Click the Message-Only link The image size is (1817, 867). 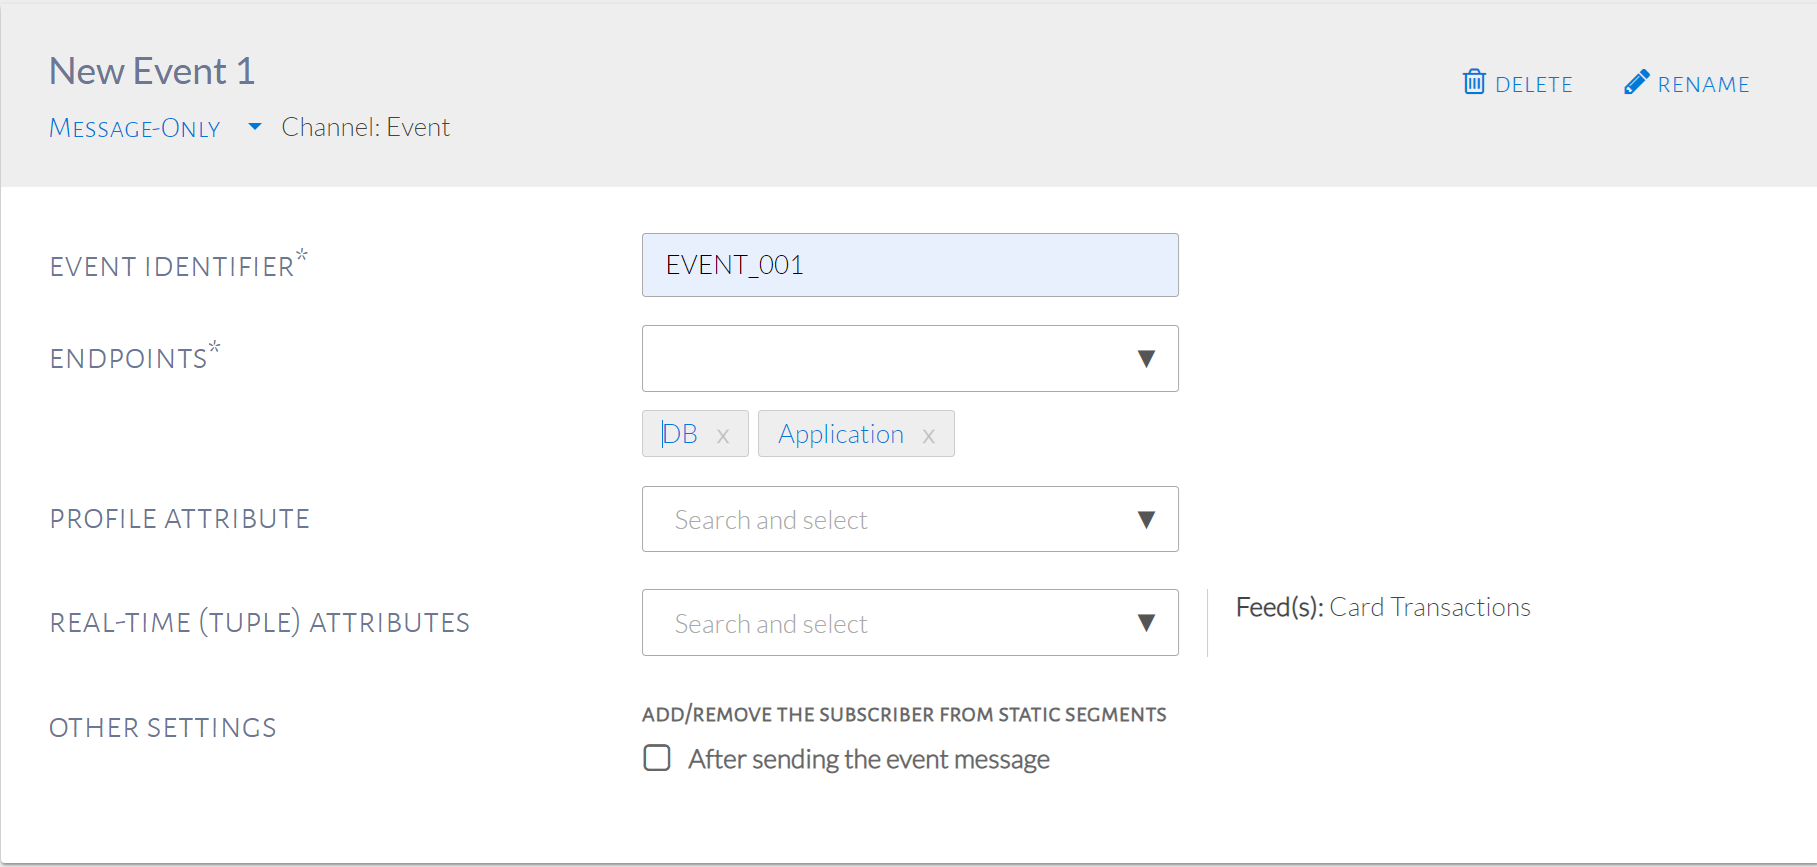pos(135,128)
